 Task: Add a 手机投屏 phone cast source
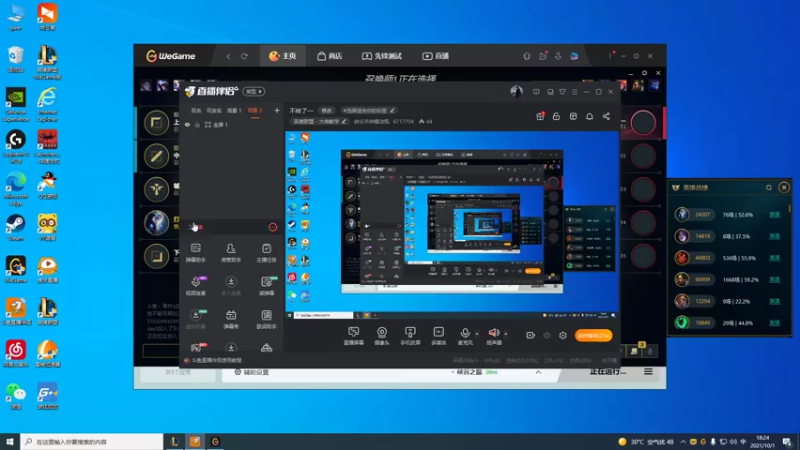pyautogui.click(x=410, y=336)
